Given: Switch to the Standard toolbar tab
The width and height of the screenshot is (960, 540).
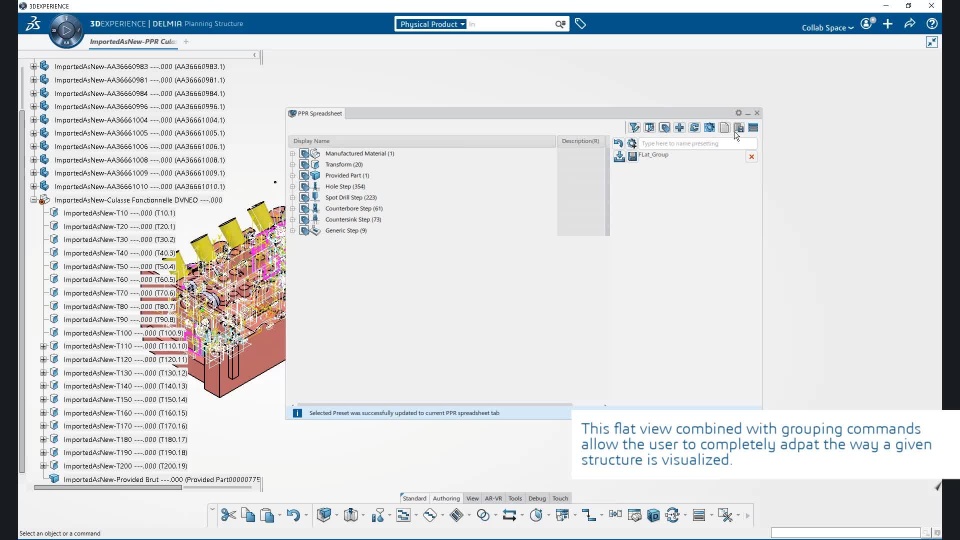Looking at the screenshot, I should click(x=414, y=498).
